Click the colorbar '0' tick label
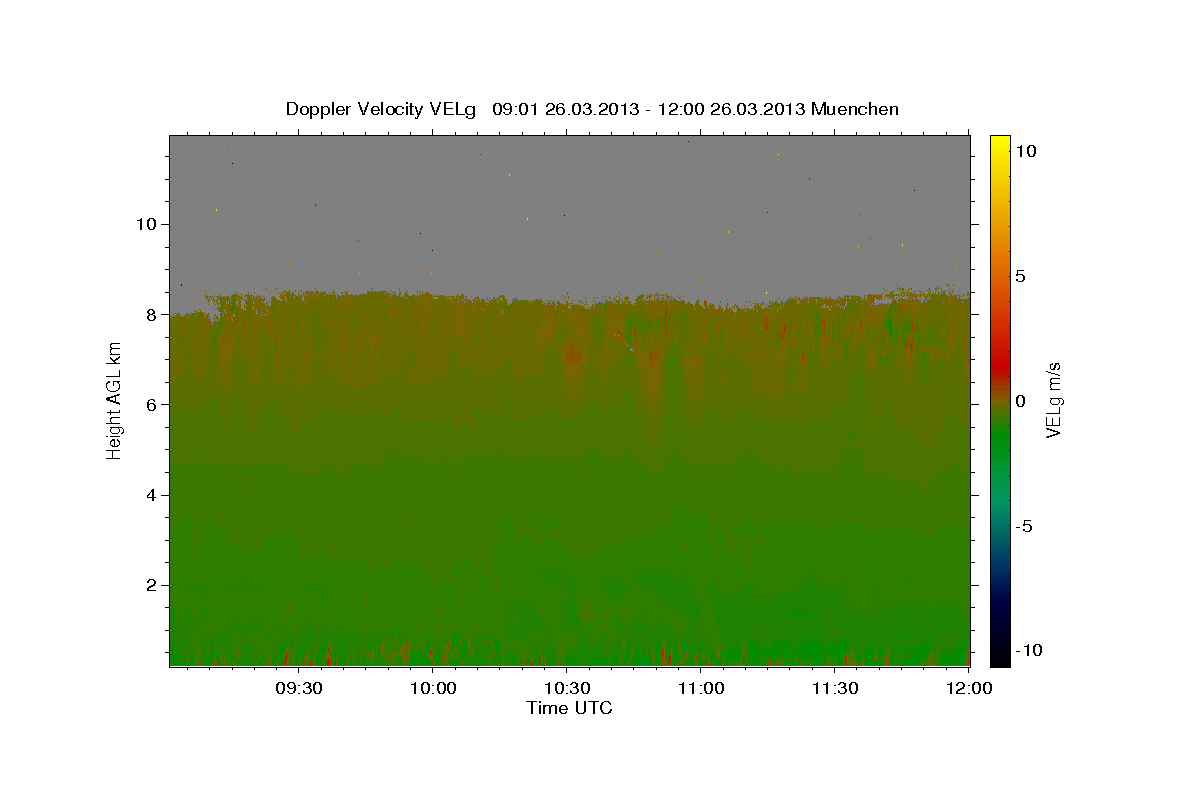1200x800 pixels. pos(1021,401)
